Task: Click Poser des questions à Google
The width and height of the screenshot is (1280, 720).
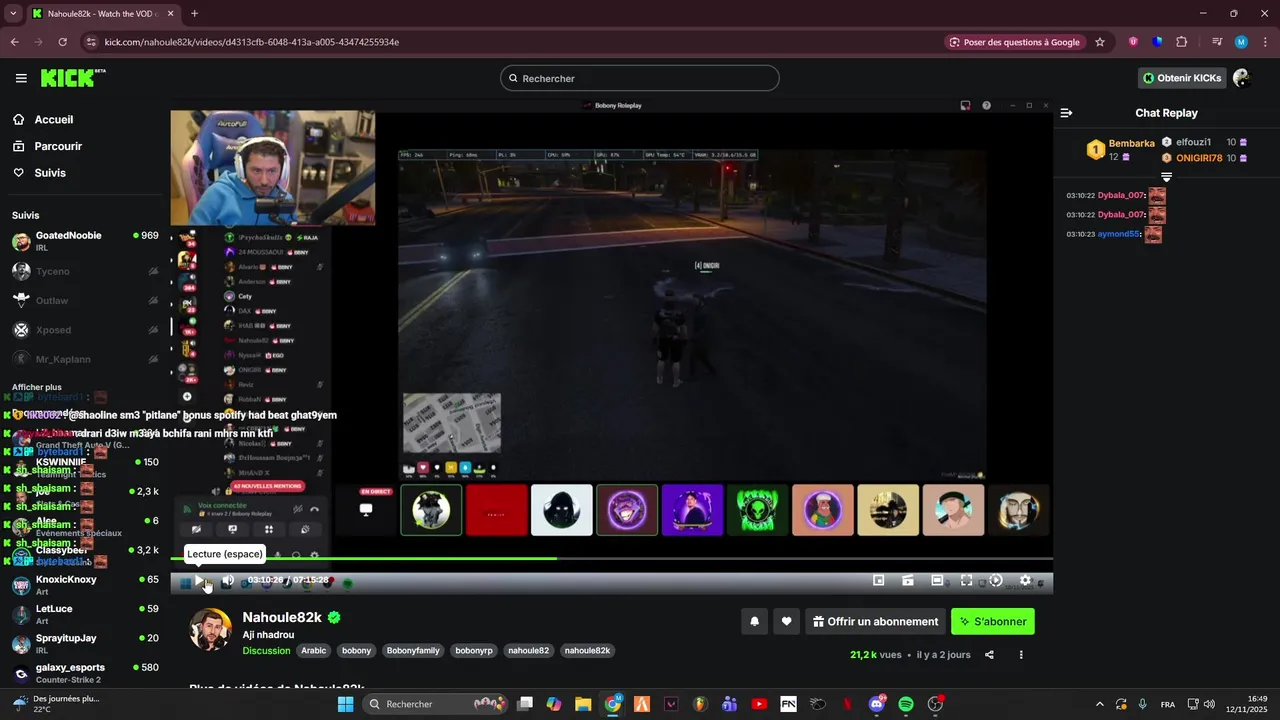Action: click(x=1015, y=42)
